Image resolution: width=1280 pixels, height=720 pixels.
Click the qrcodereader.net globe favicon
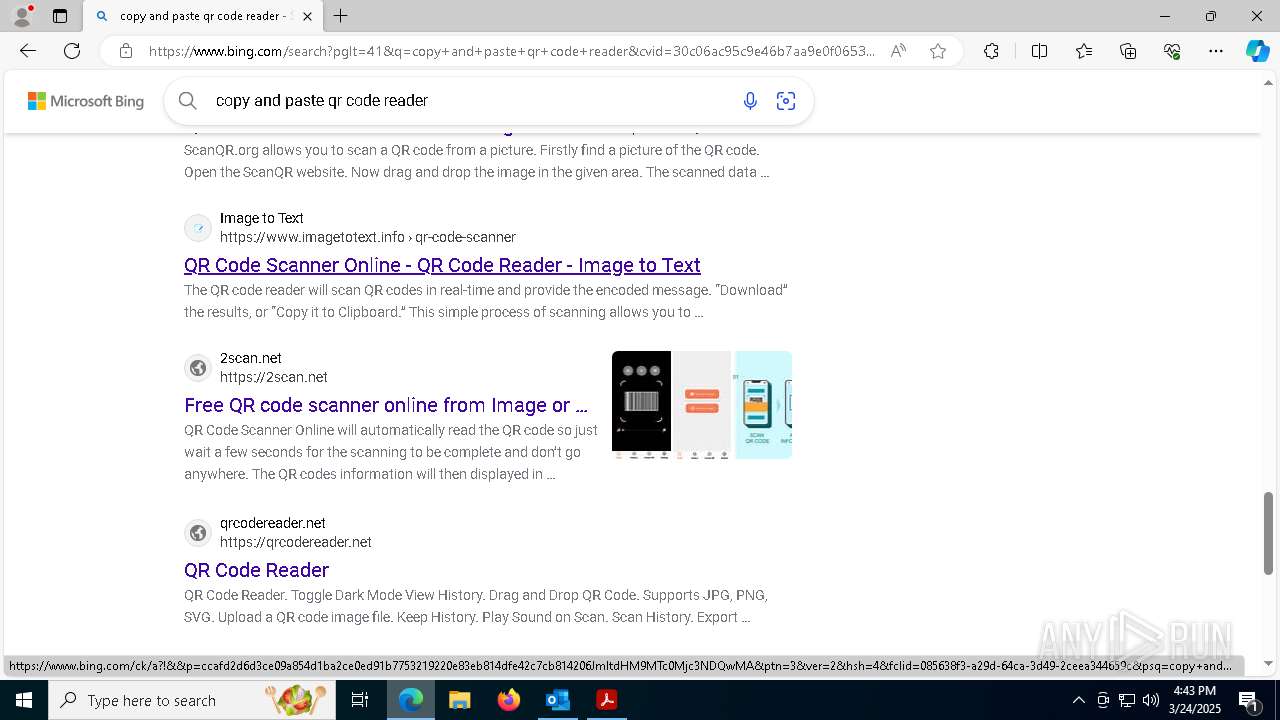point(198,533)
